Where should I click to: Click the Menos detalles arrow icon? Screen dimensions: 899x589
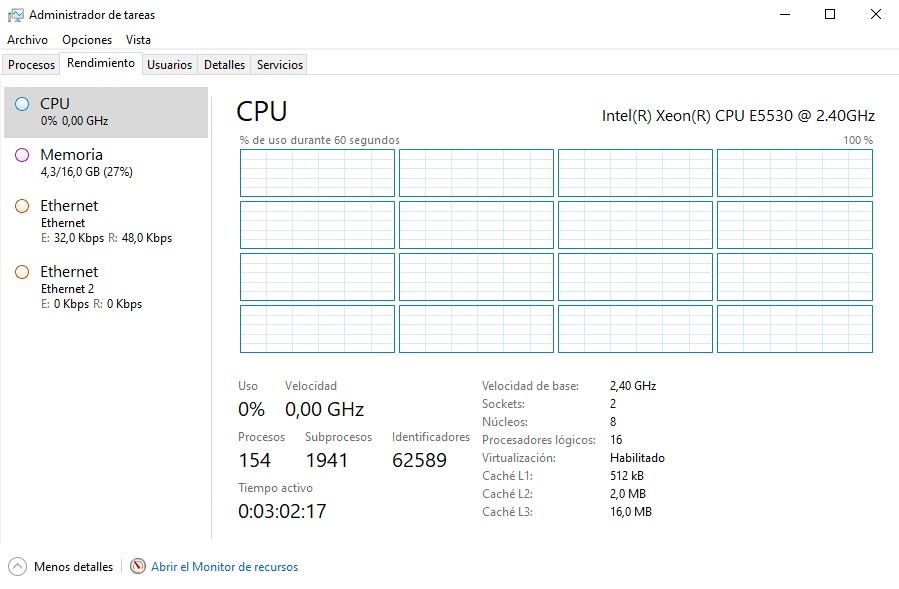(18, 567)
